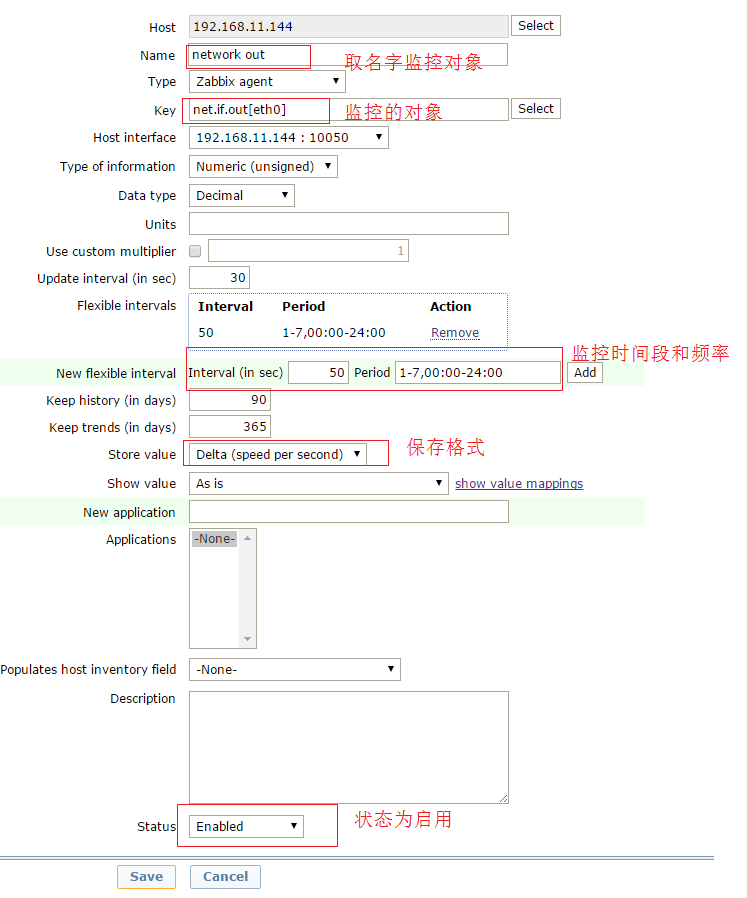The height and width of the screenshot is (898, 747).
Task: Click the interval value 50 in the table
Action: [206, 333]
